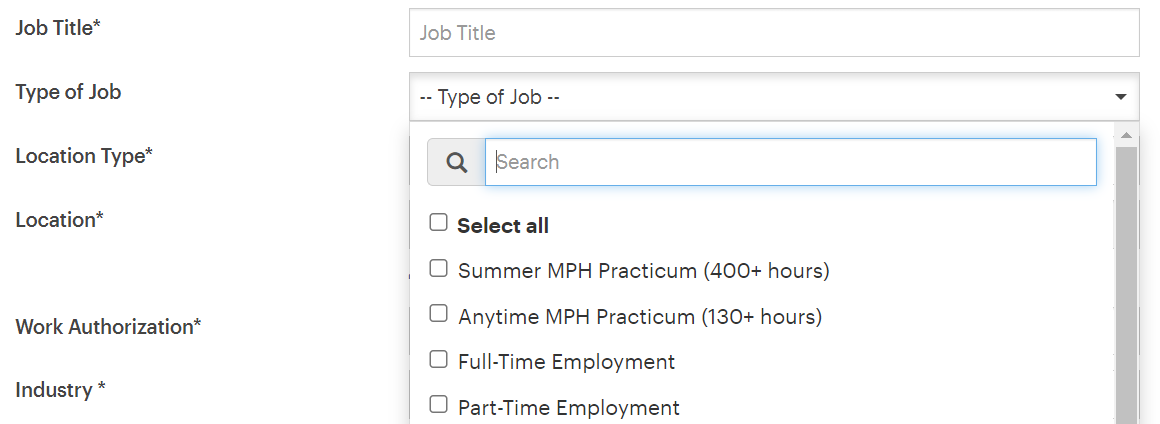Click the 'Industry *' field label
The width and height of the screenshot is (1160, 424).
60,390
